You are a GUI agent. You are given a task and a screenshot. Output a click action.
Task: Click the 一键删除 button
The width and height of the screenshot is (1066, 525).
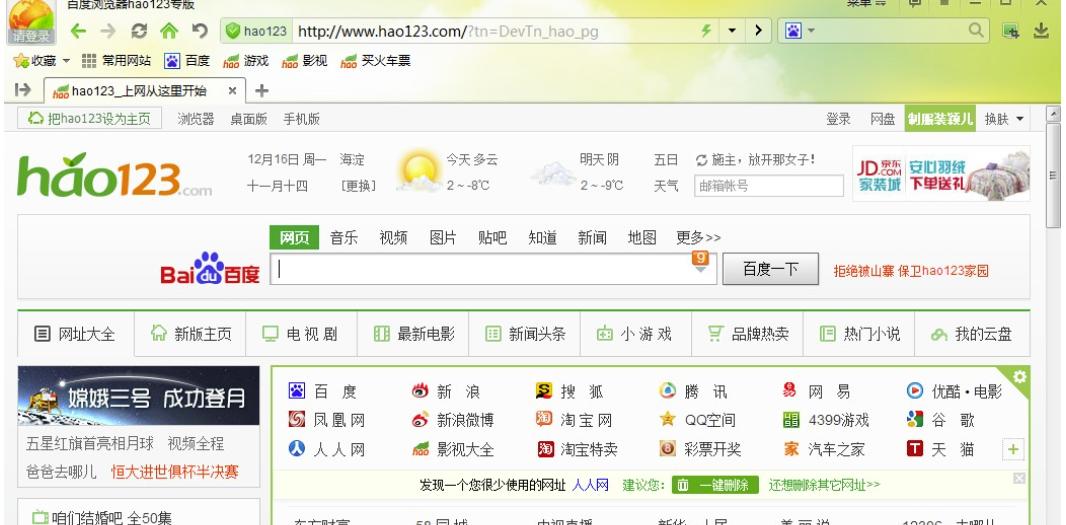715,485
